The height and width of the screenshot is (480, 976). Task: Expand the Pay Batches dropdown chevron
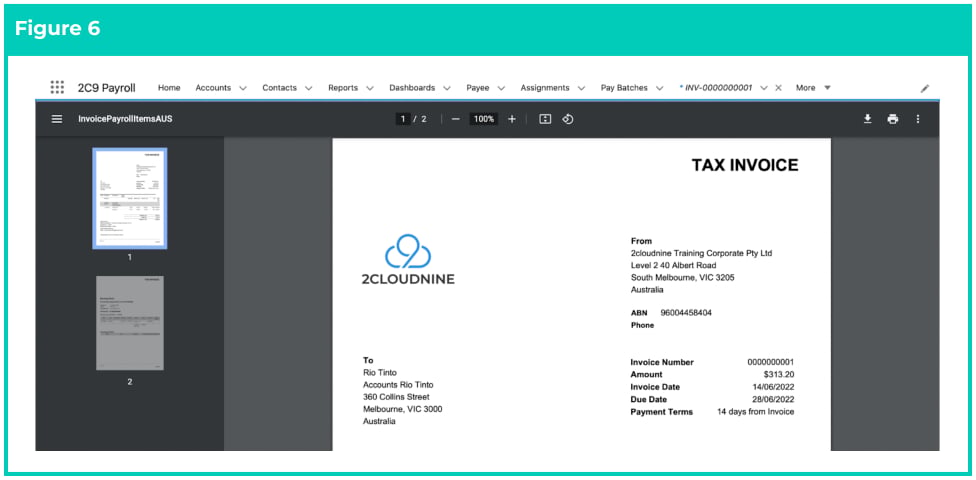click(660, 88)
